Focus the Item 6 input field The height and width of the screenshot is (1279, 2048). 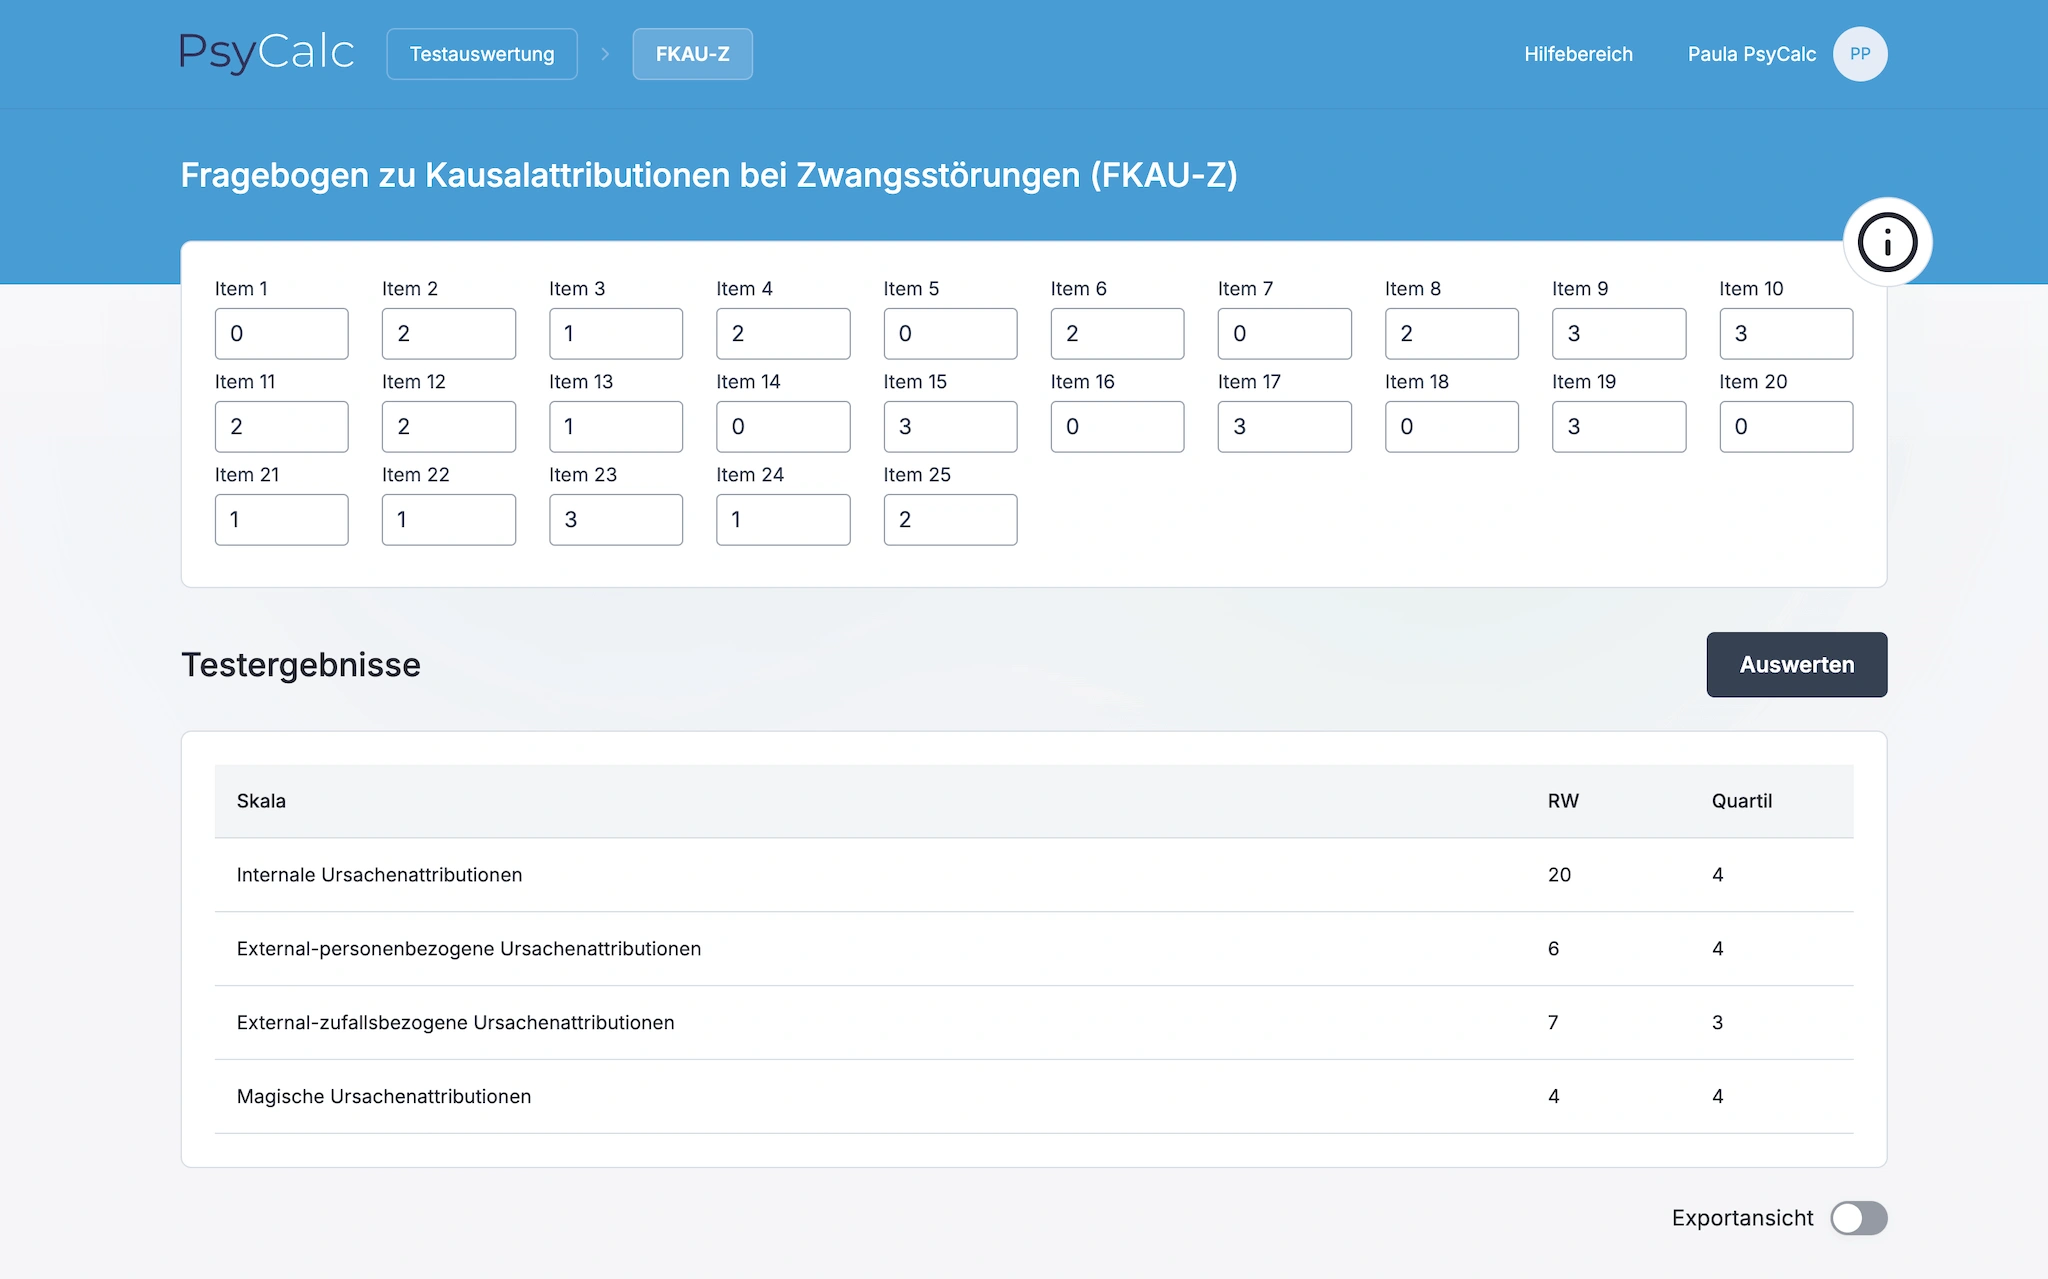click(1118, 334)
